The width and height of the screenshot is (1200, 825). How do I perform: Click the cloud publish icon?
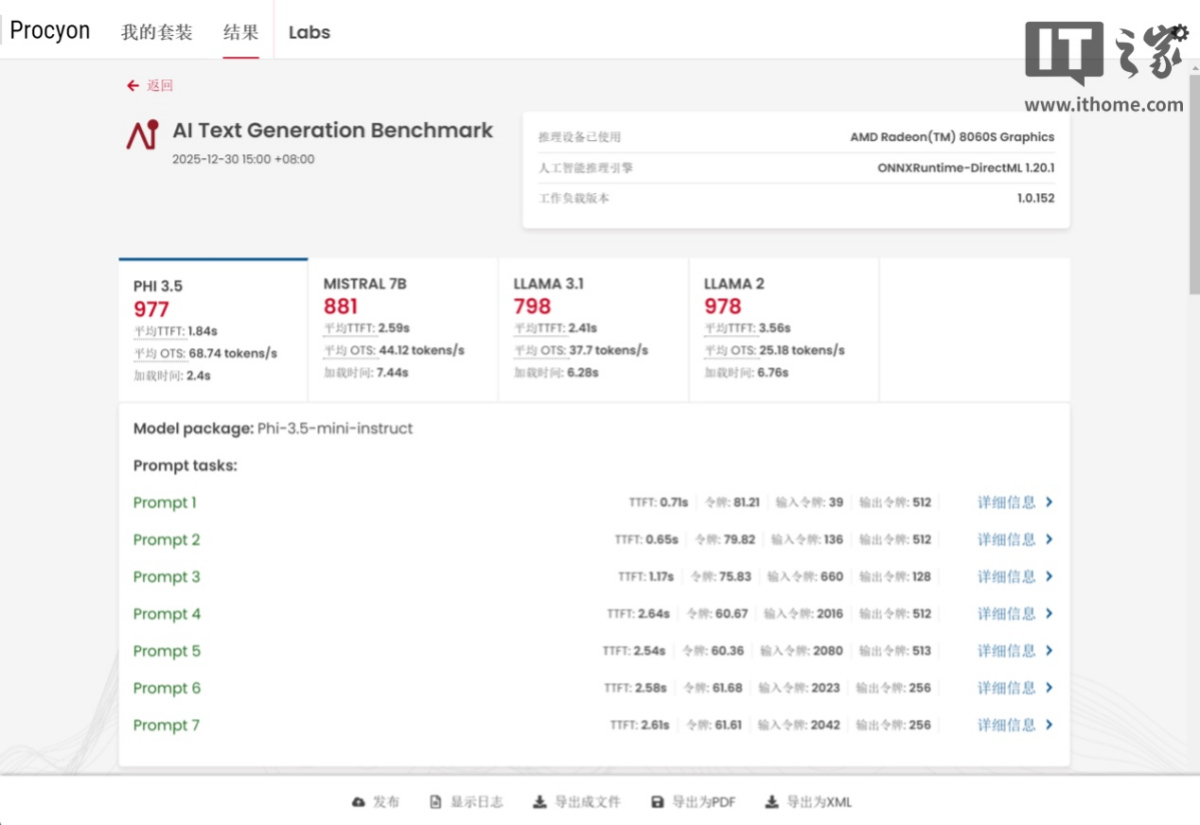pos(359,802)
